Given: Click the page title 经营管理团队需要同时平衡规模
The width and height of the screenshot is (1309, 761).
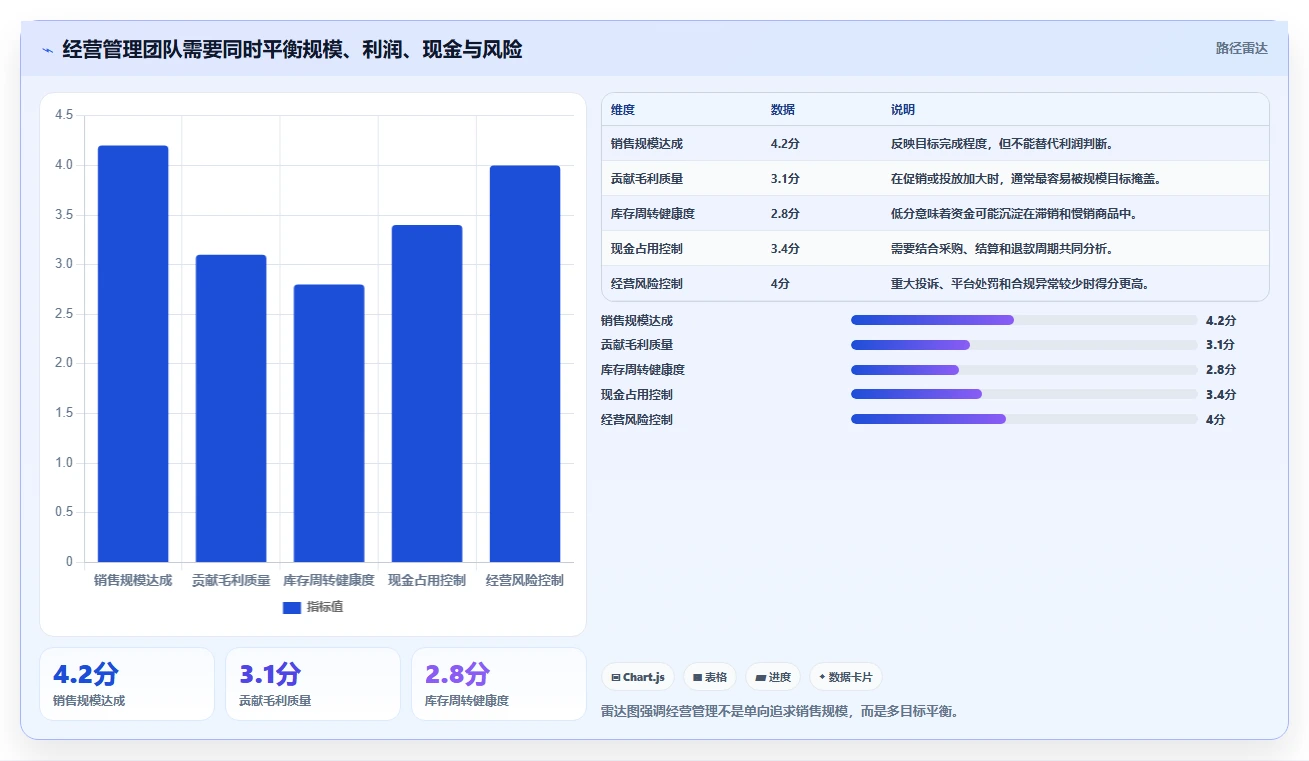Looking at the screenshot, I should click(x=292, y=50).
